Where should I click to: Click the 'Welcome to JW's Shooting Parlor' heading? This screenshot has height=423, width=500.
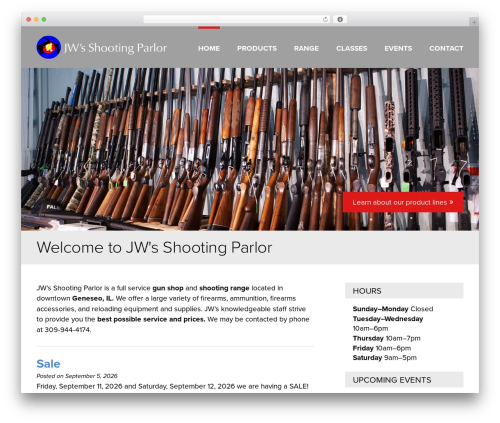click(154, 248)
